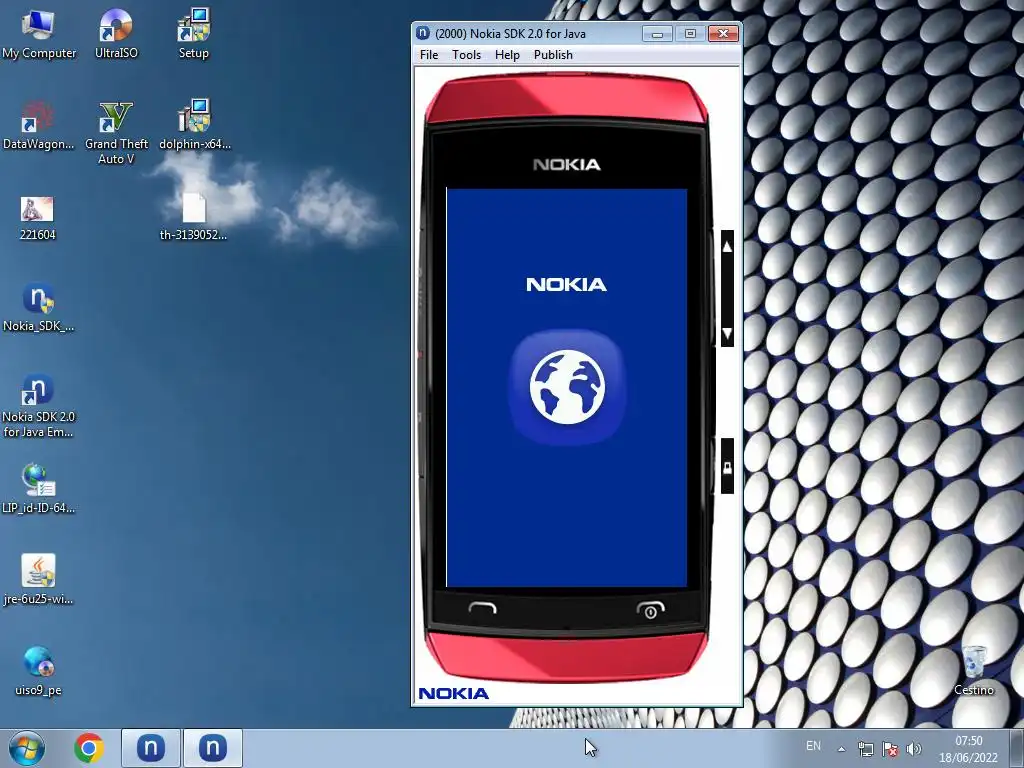Screen dimensions: 1024x768
Task: Click the blue NOKIA logo in the window footer
Action: click(x=454, y=694)
